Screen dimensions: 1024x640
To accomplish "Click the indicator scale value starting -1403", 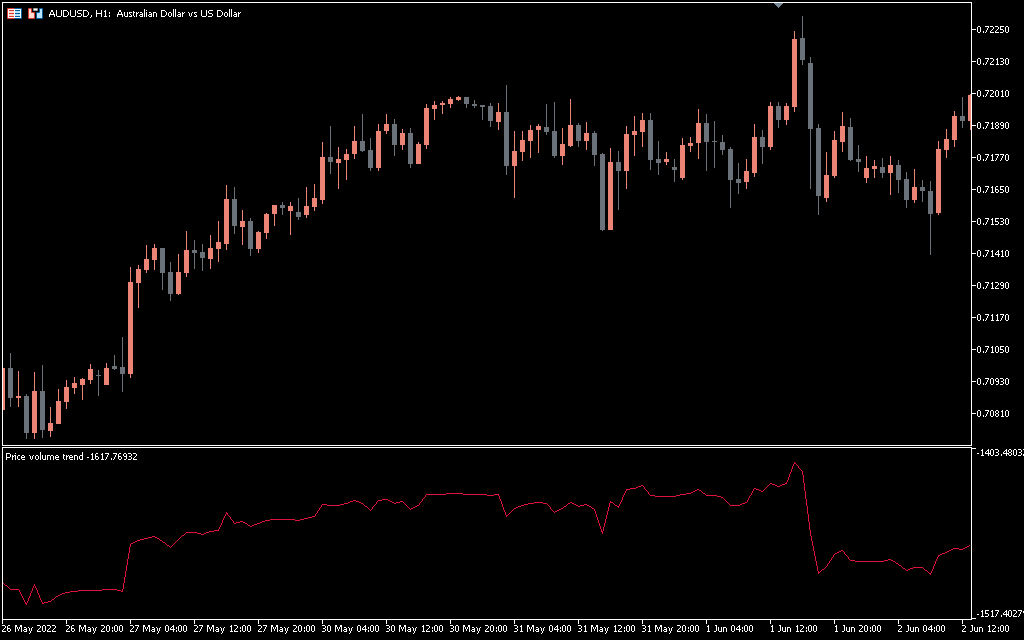I will click(x=998, y=452).
